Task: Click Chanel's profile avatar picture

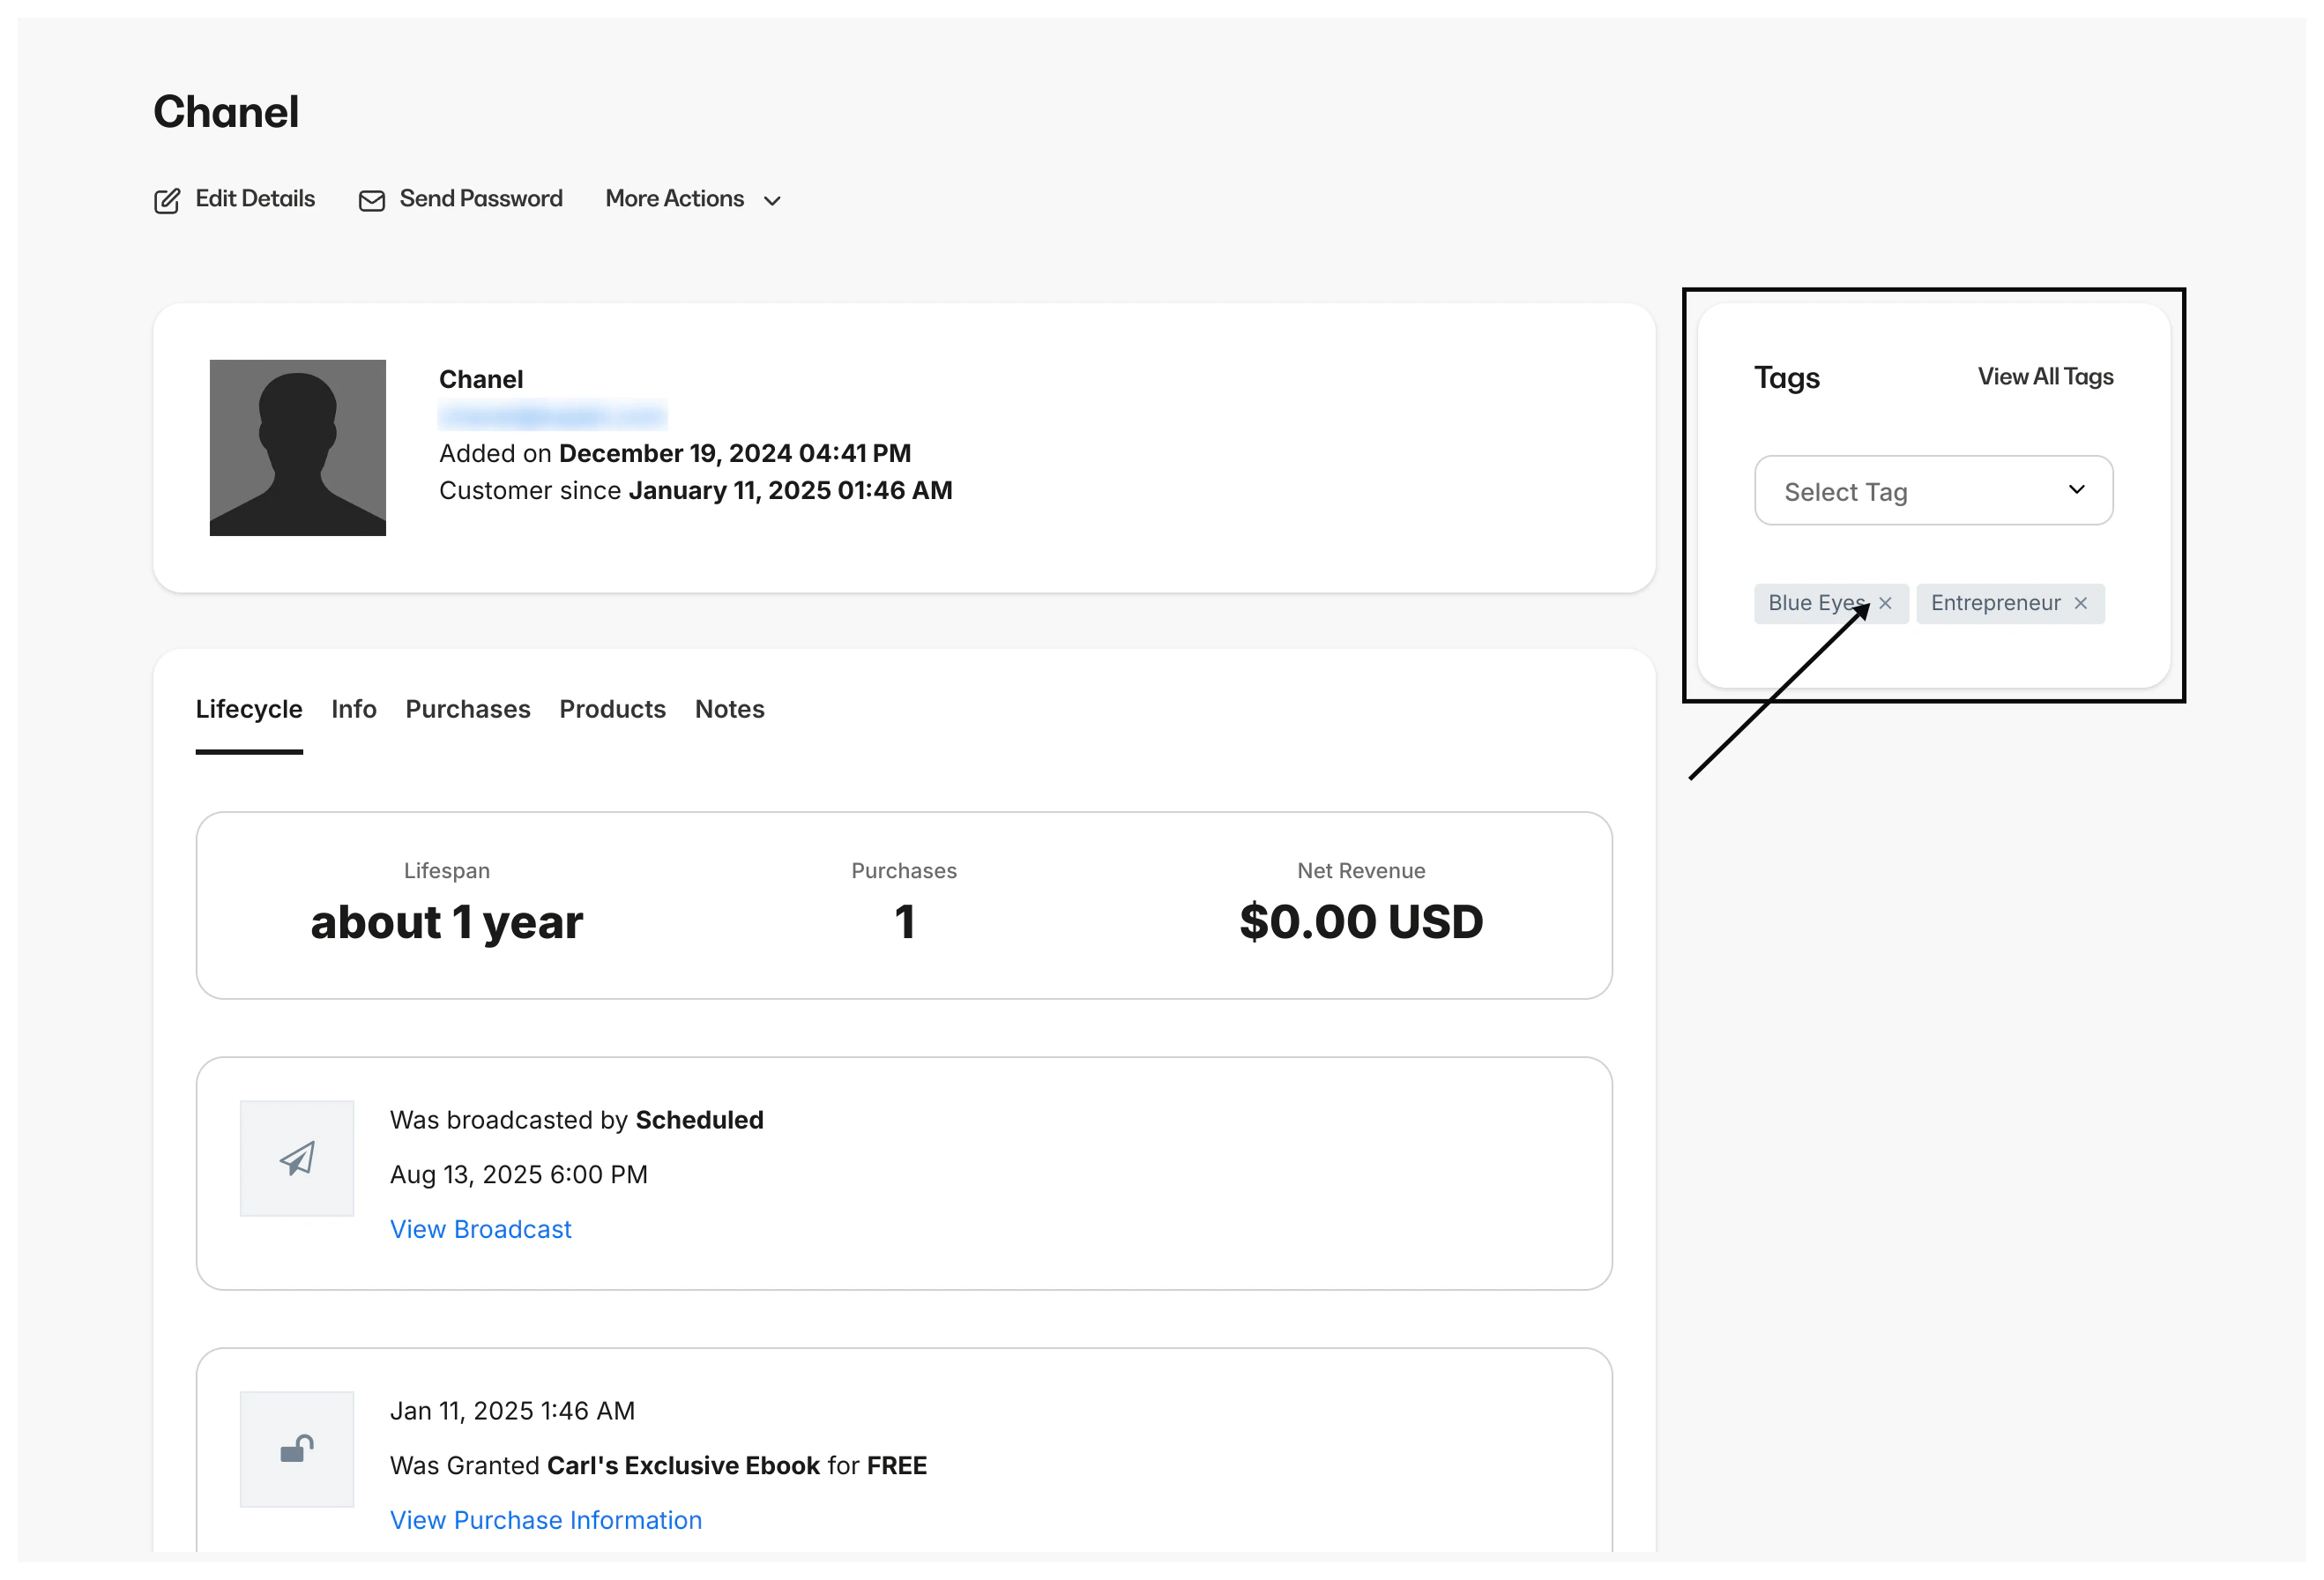Action: 297,447
